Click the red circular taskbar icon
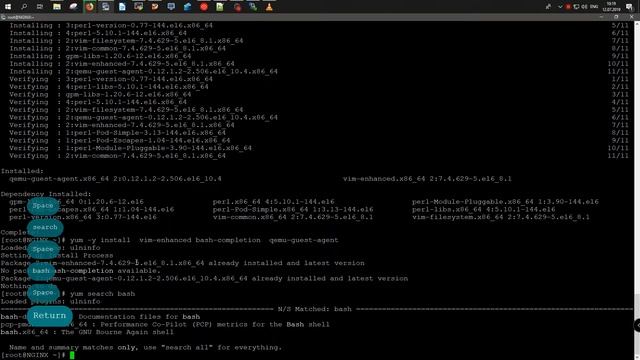Viewport: 640px width, 360px height. point(204,7)
